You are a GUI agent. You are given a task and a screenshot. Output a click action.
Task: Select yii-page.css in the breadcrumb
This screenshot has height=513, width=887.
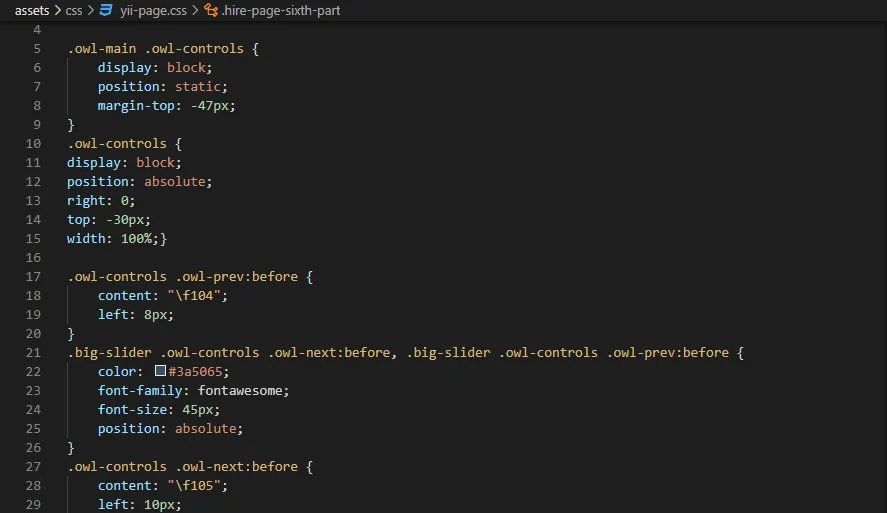[153, 10]
